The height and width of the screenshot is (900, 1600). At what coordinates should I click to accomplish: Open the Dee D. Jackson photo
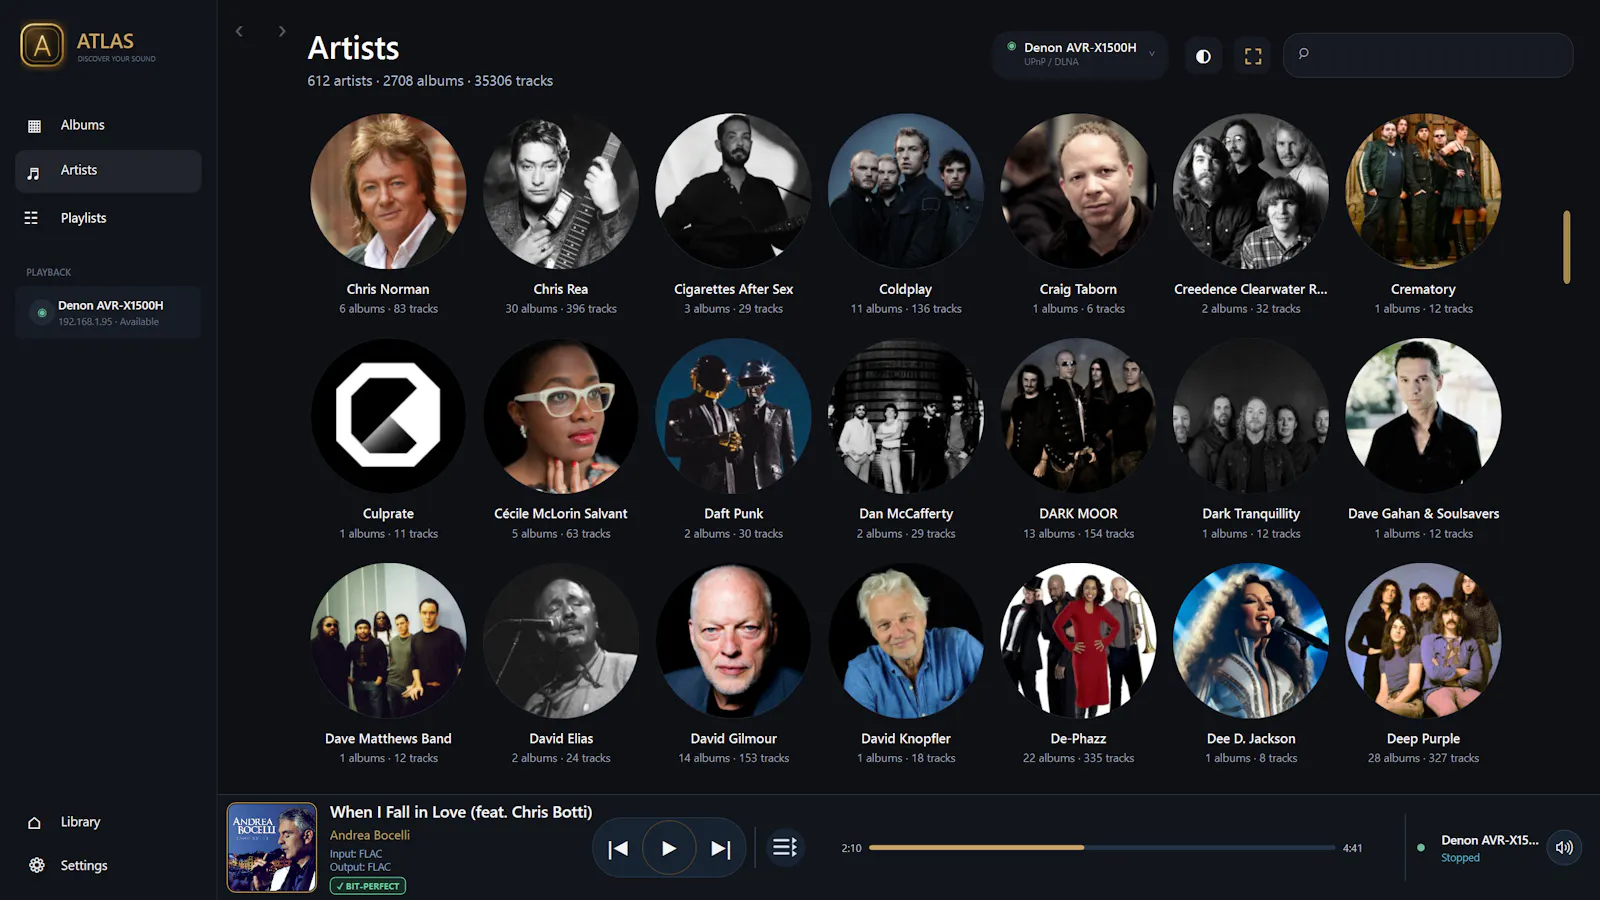pyautogui.click(x=1251, y=641)
